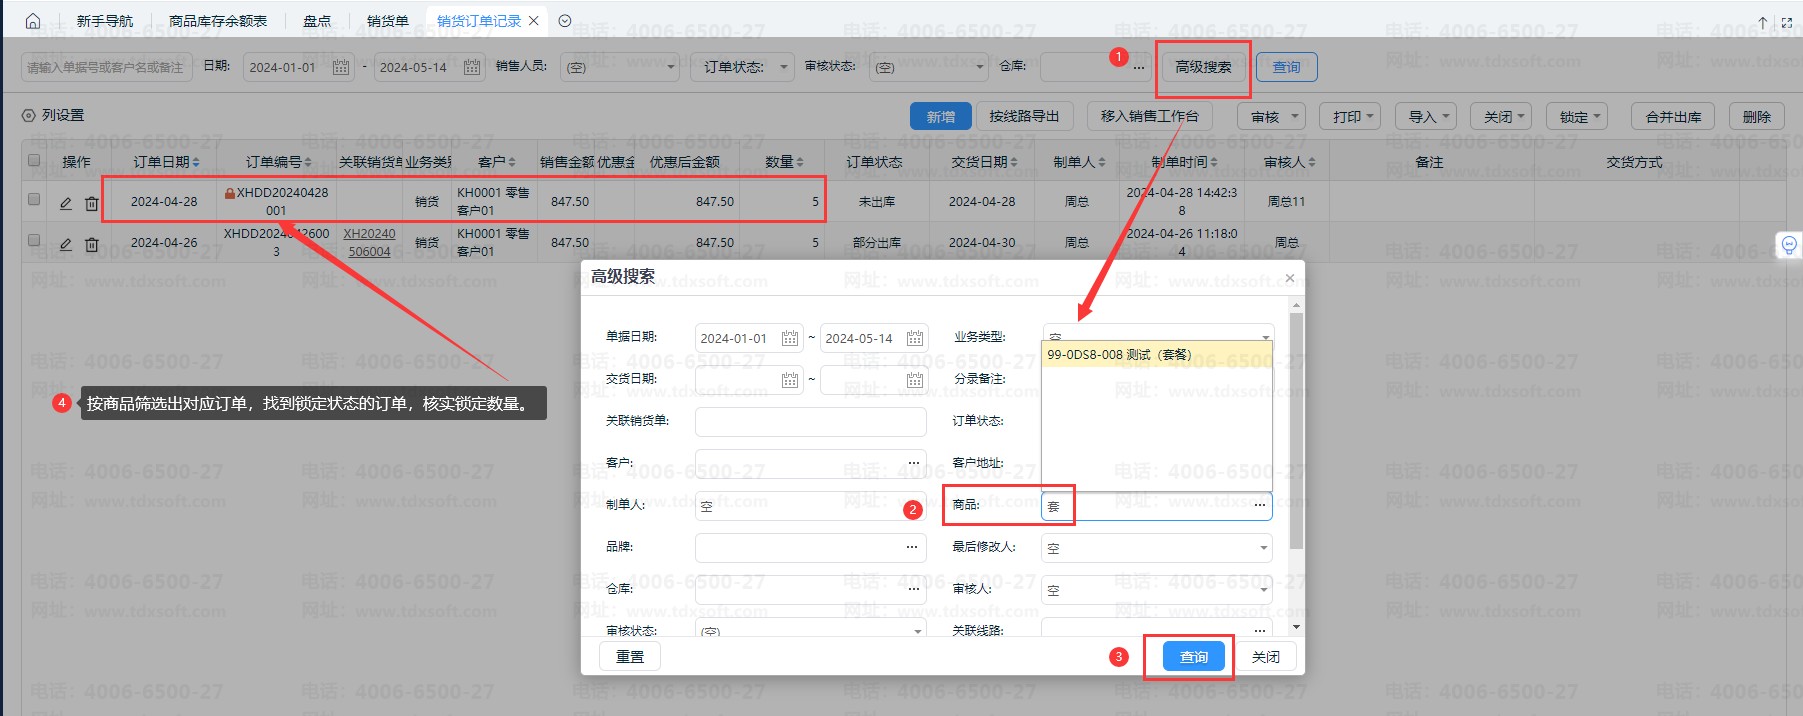Click the 列设置 column settings icon
Viewport: 1803px width, 716px height.
(28, 116)
